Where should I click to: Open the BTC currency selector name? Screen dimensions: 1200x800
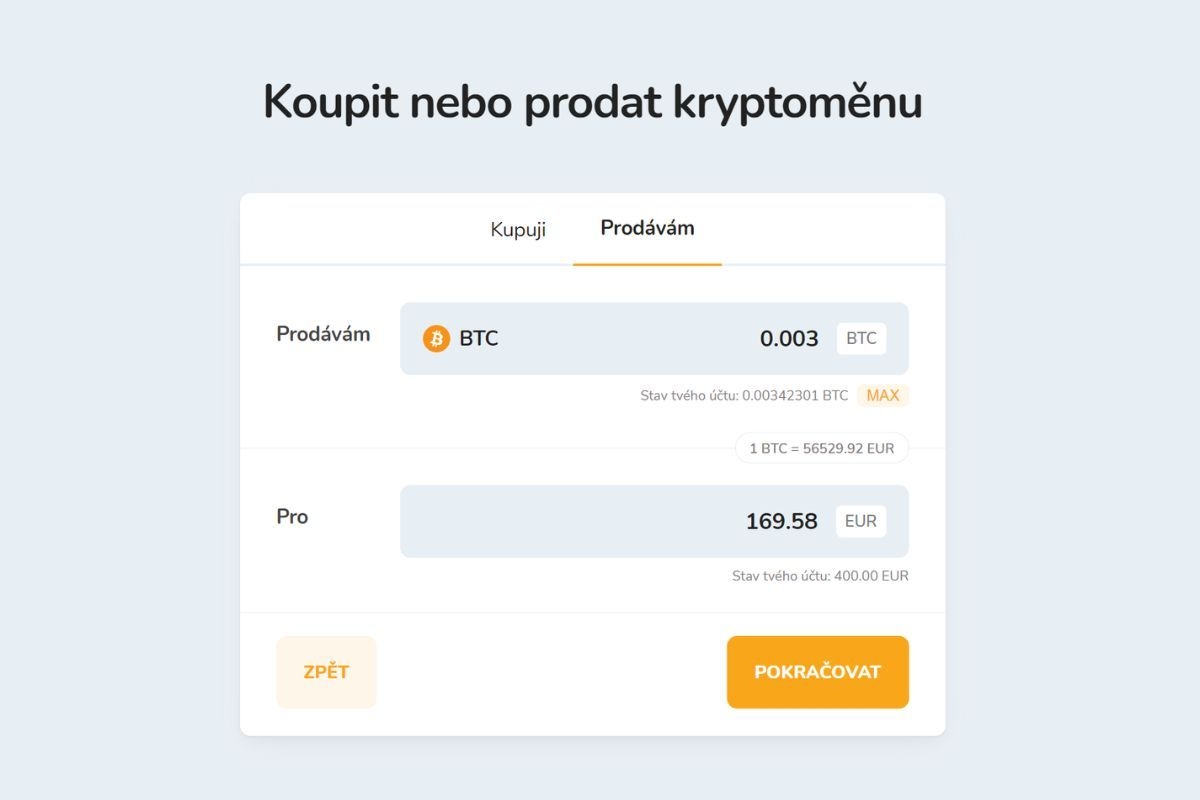(479, 339)
